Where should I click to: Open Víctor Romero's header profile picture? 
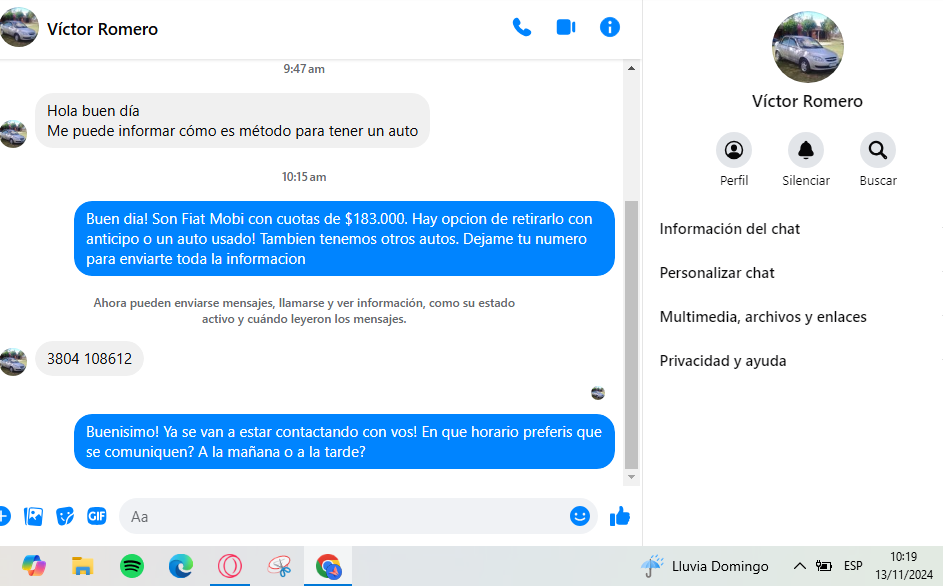pyautogui.click(x=19, y=27)
